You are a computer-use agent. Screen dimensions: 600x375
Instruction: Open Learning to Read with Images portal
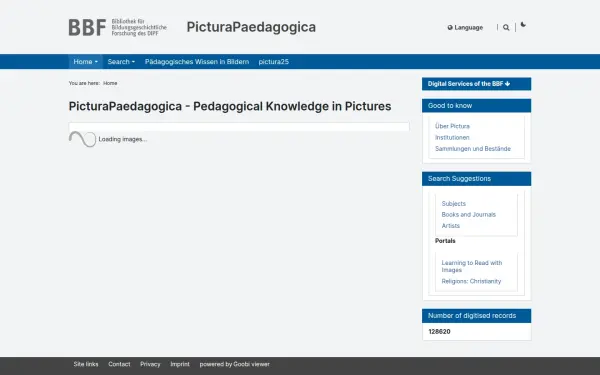[471, 266]
